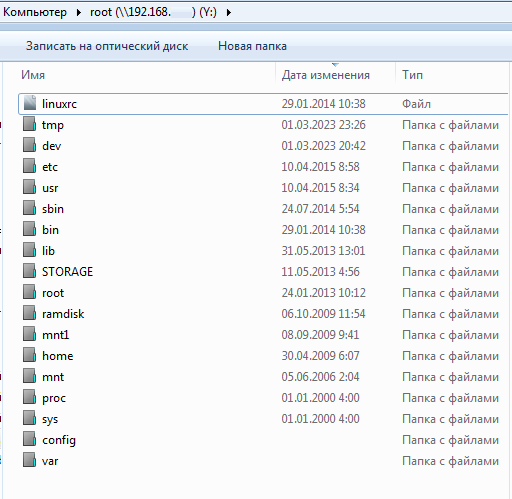Select the linuxrc file name

click(x=59, y=104)
